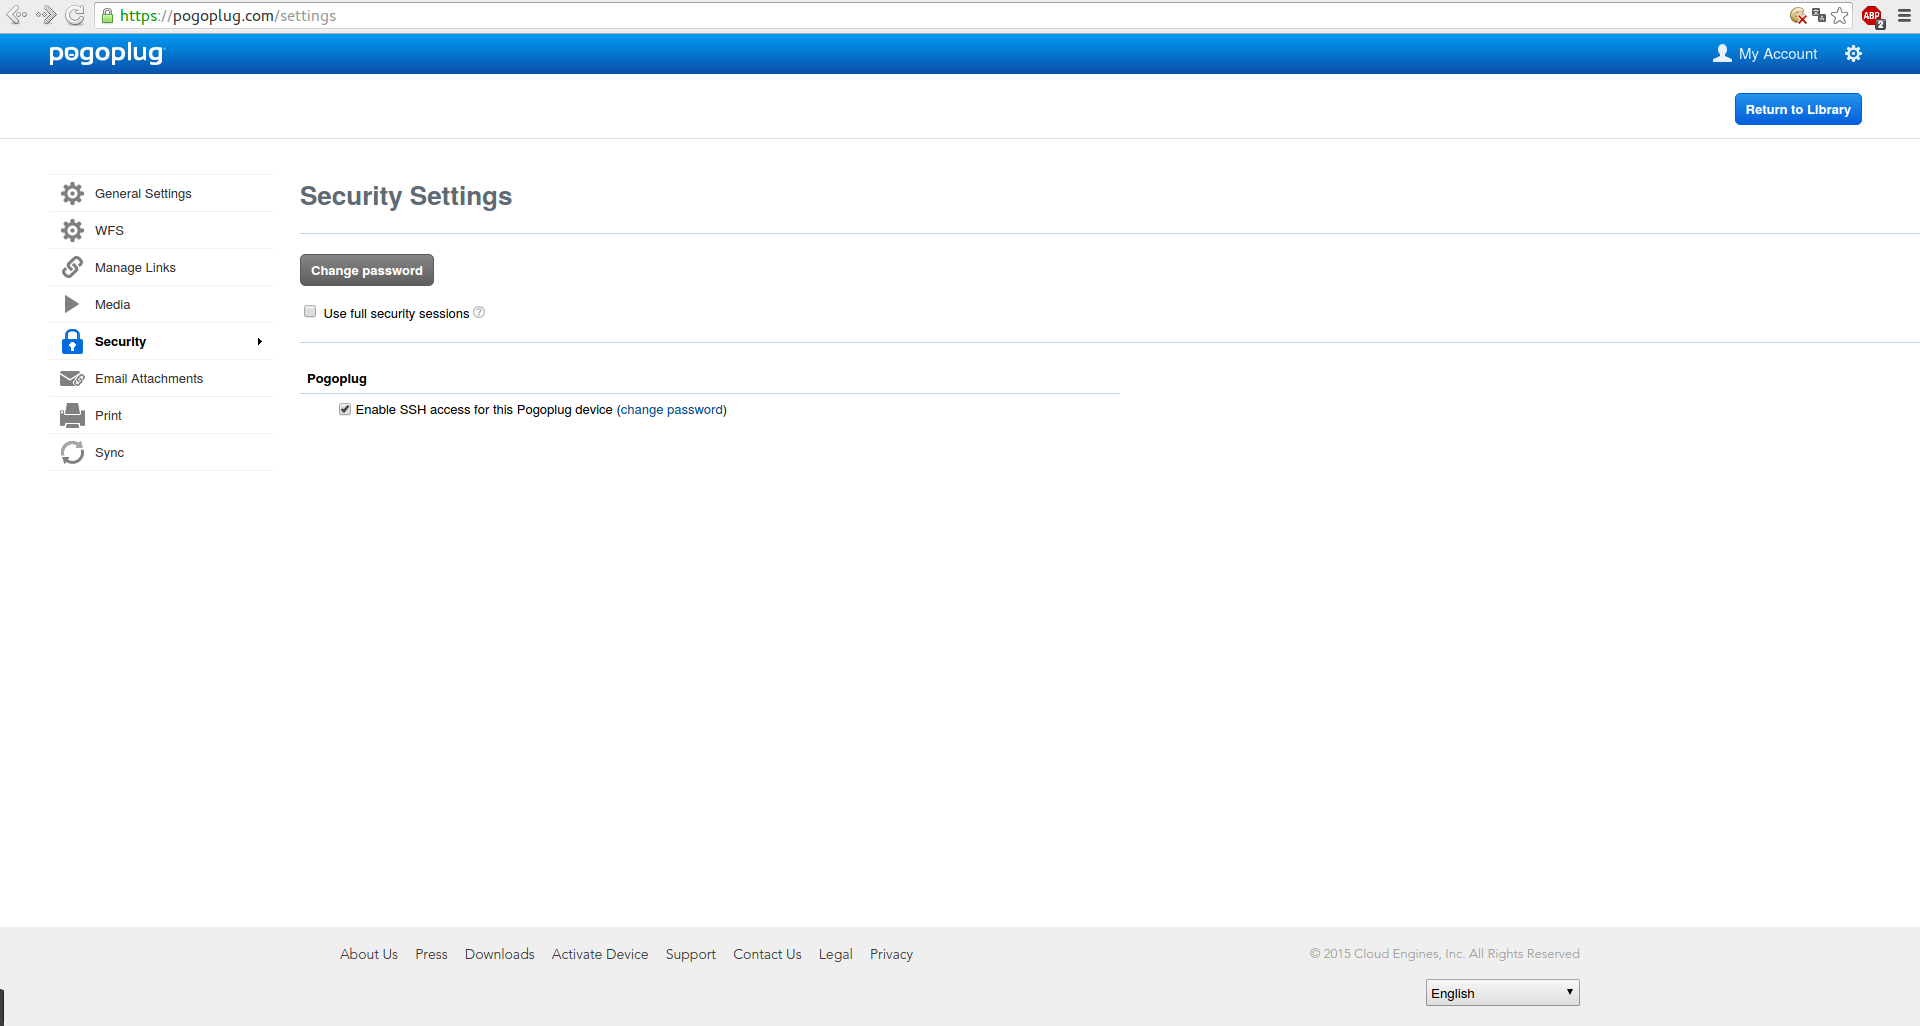Enable Use full security sessions checkbox
Viewport: 1920px width, 1026px height.
(x=310, y=311)
